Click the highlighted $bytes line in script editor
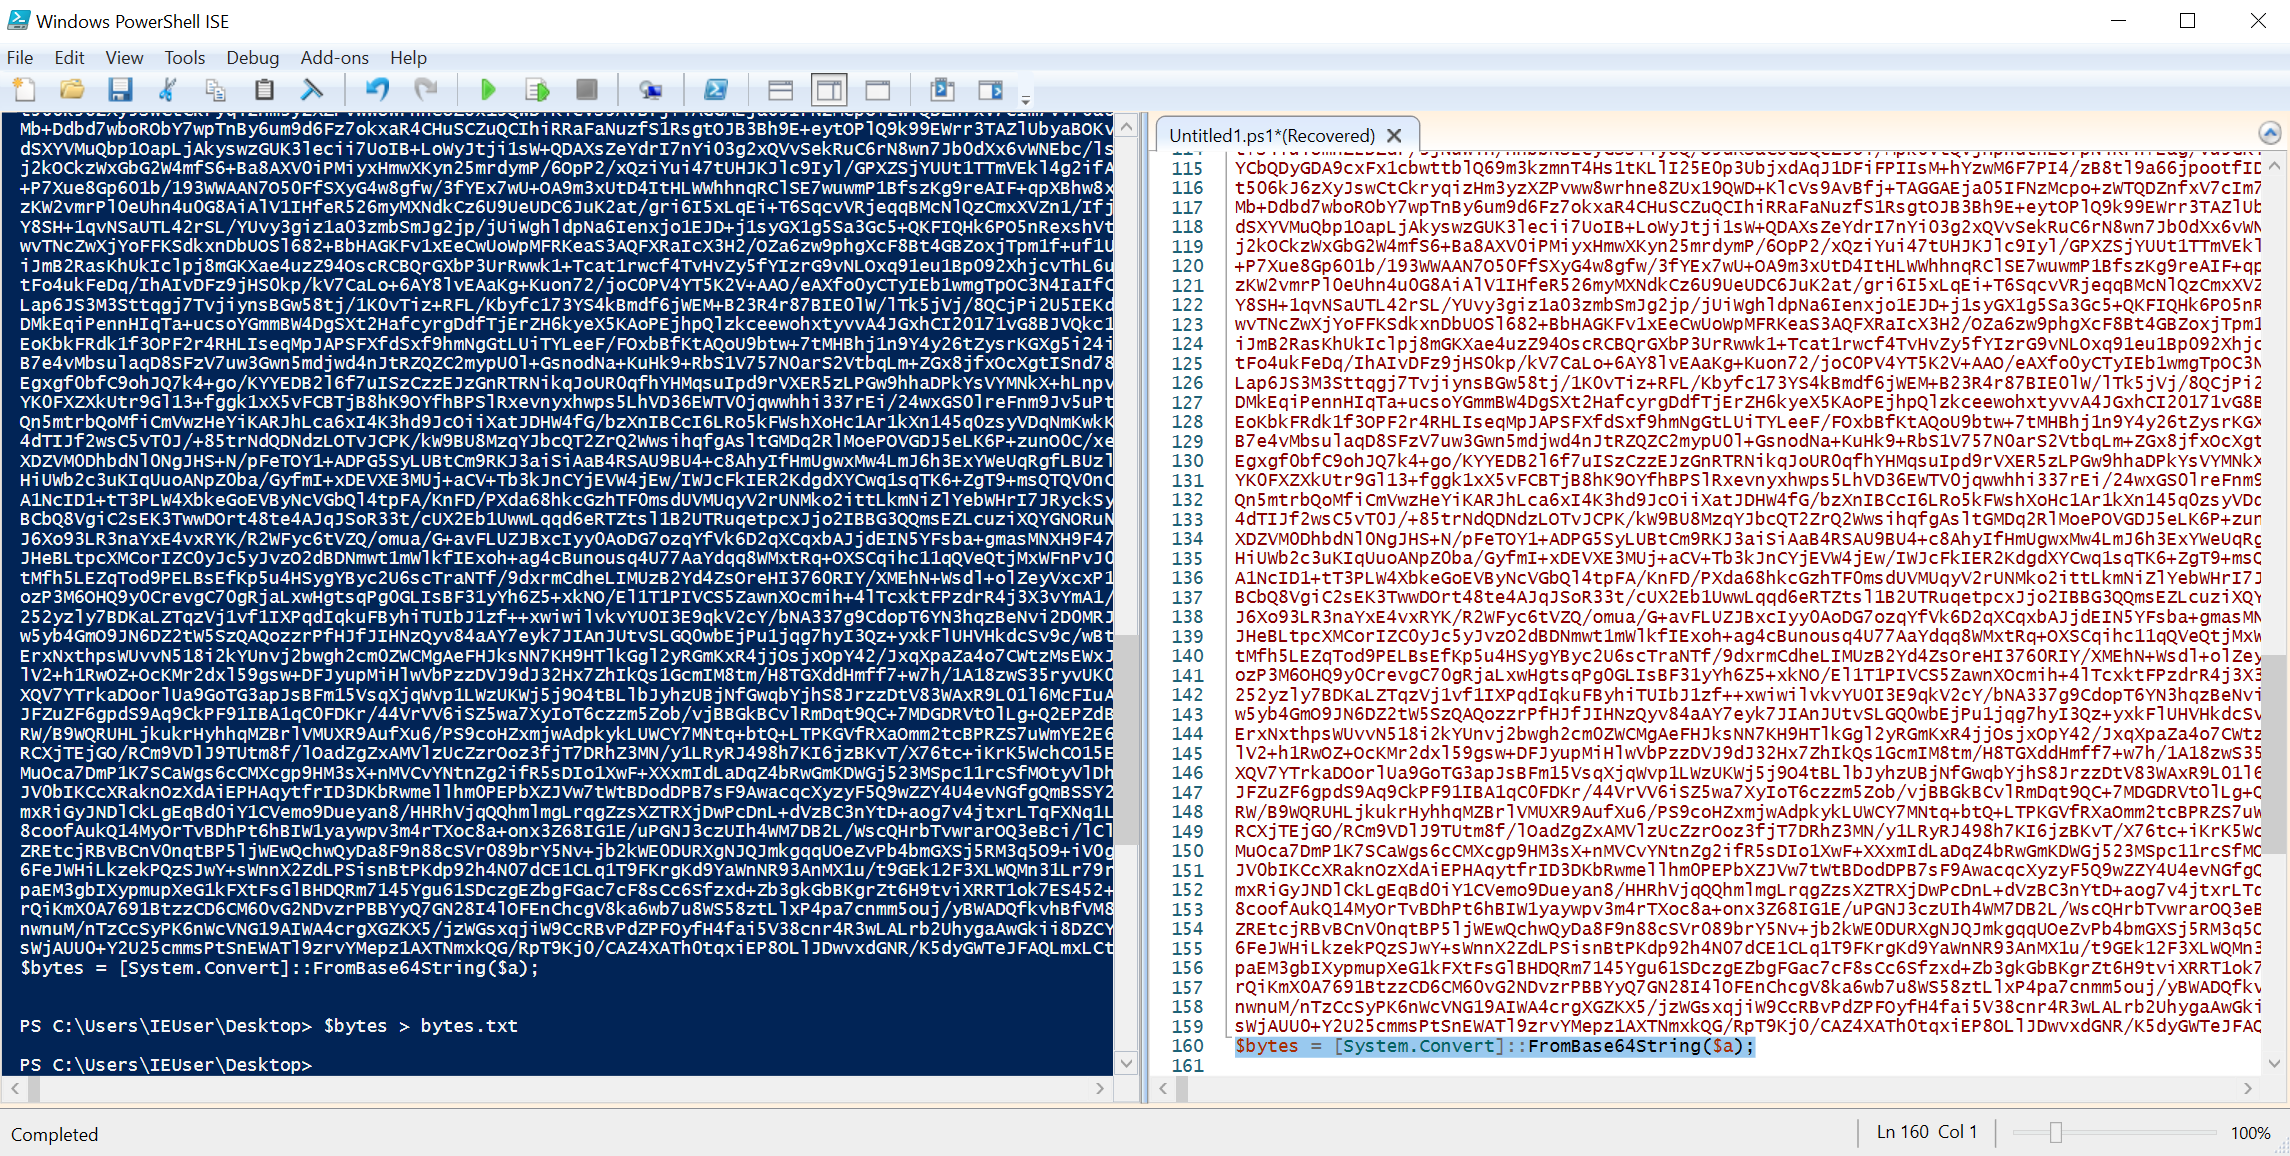2290x1156 pixels. (1494, 1046)
